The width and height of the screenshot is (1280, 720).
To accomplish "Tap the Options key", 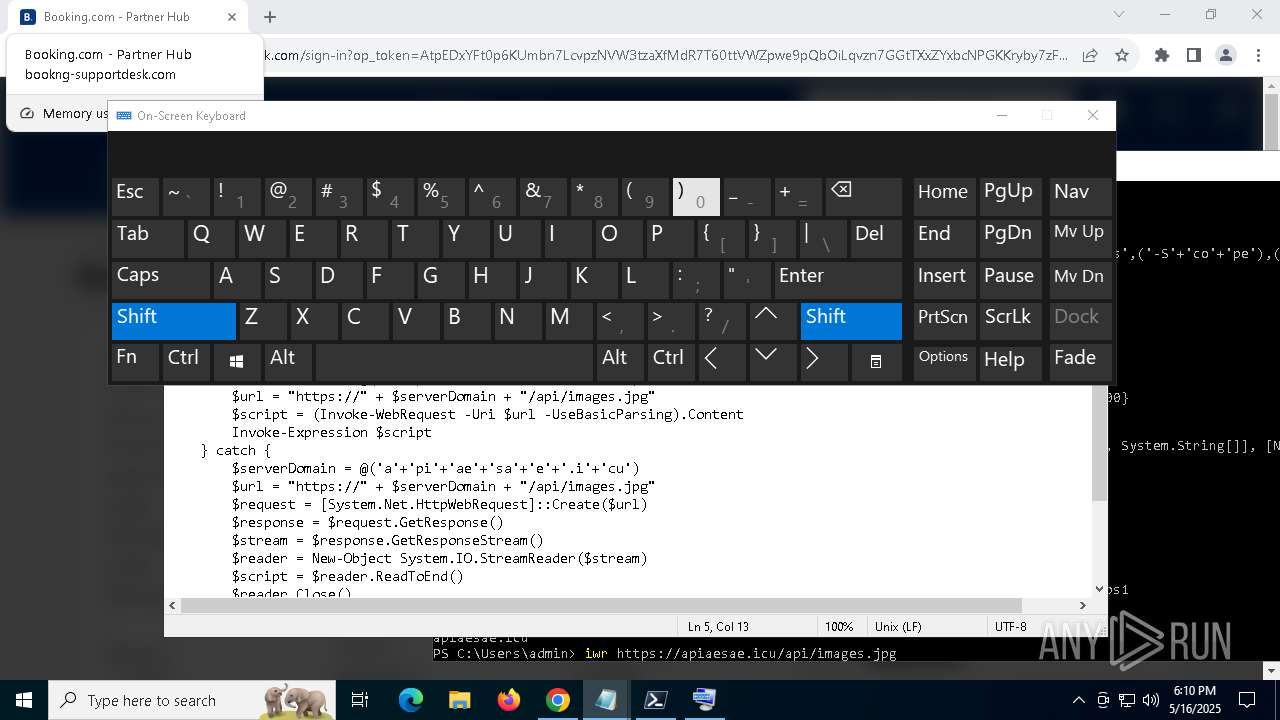I will pyautogui.click(x=944, y=362).
